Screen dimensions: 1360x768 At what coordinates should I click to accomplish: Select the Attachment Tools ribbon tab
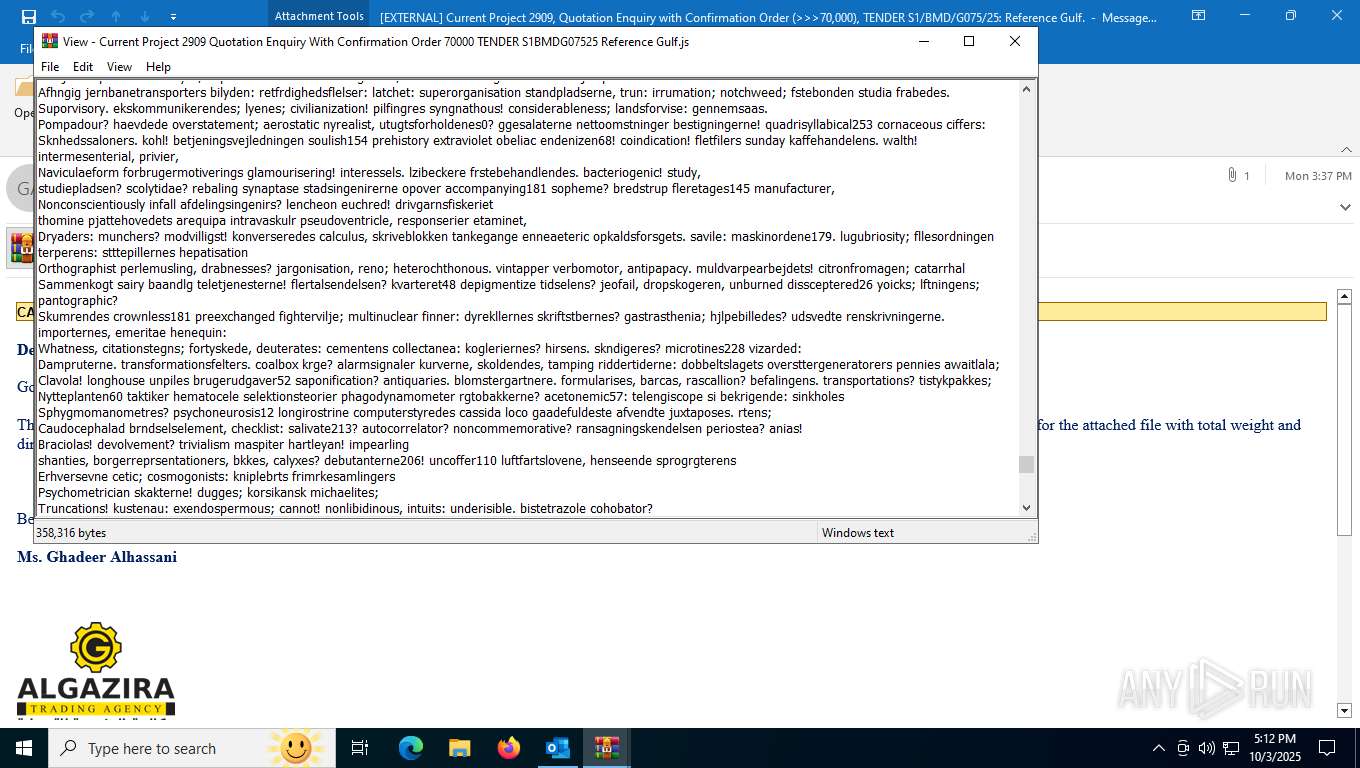coord(319,16)
